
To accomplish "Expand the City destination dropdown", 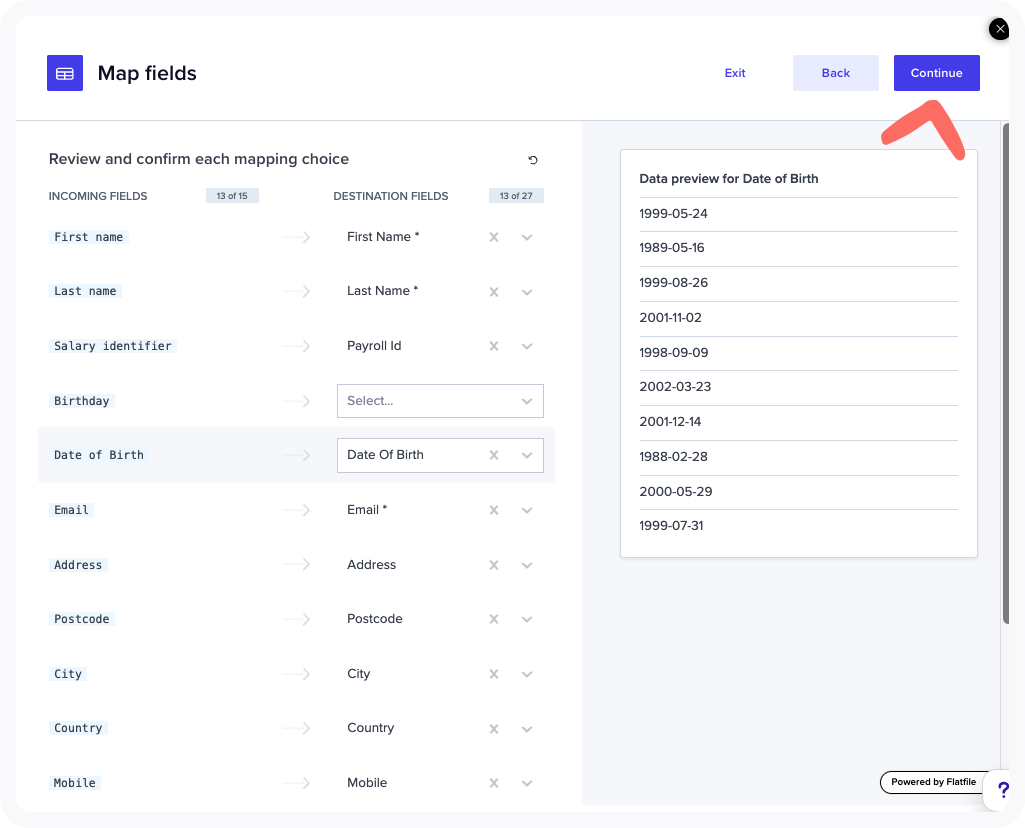I will pyautogui.click(x=527, y=674).
